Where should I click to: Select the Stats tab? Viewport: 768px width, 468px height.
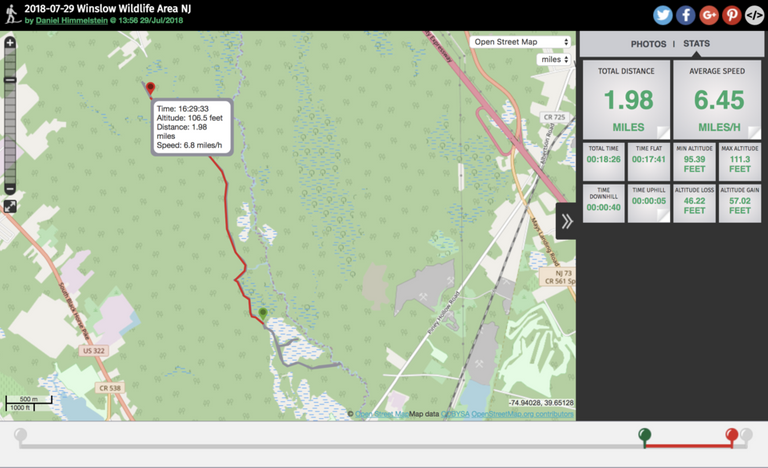tap(697, 44)
